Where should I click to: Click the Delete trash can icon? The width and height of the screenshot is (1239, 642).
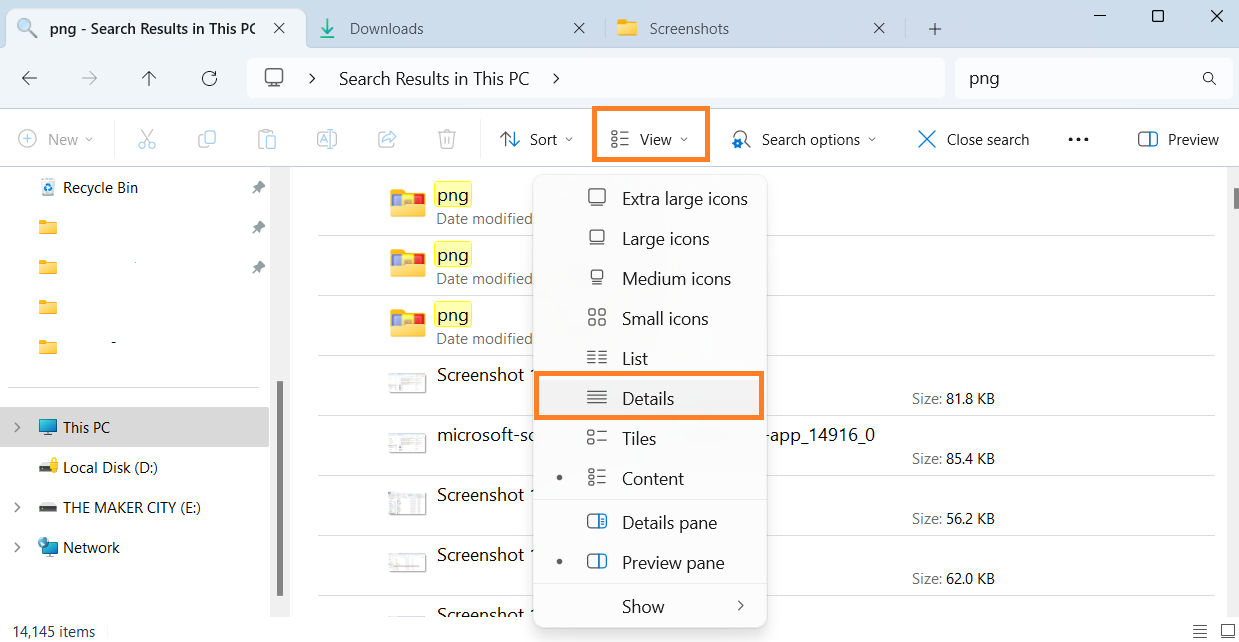pyautogui.click(x=447, y=139)
